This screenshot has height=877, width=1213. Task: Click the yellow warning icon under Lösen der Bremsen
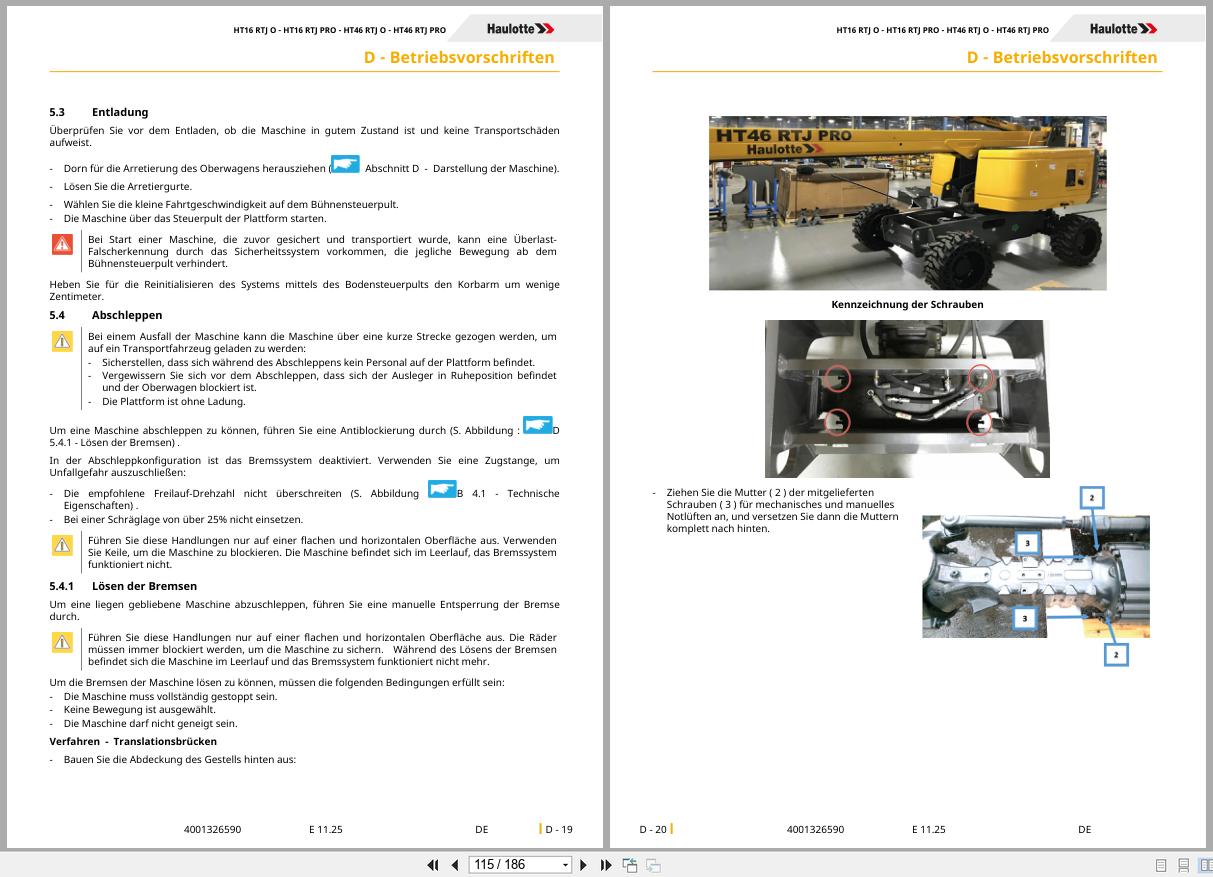click(x=63, y=642)
